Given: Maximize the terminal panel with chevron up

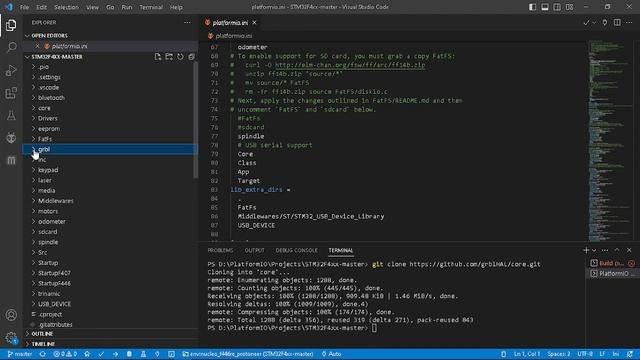Looking at the screenshot, I should [617, 250].
